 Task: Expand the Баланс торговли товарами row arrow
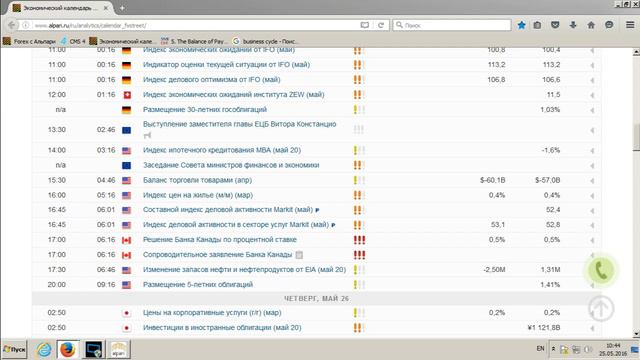click(x=591, y=181)
